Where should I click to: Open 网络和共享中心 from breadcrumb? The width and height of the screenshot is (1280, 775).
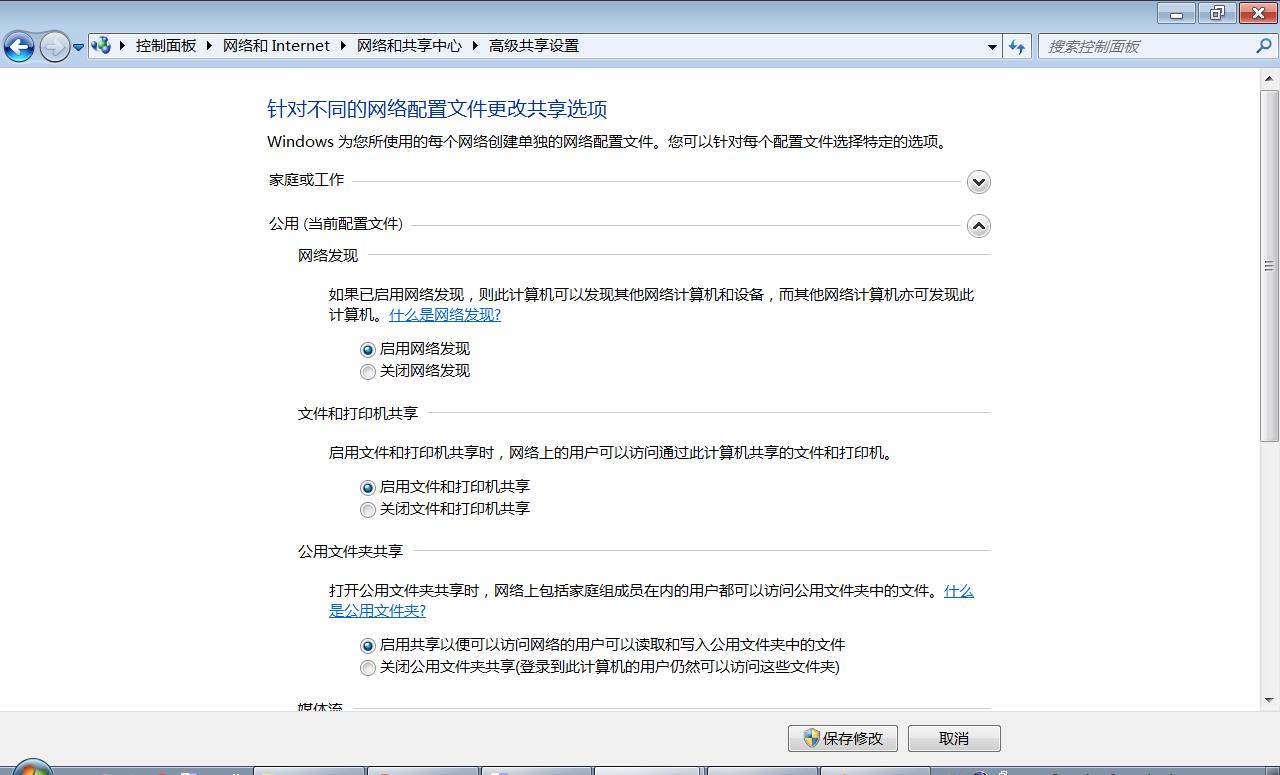409,45
